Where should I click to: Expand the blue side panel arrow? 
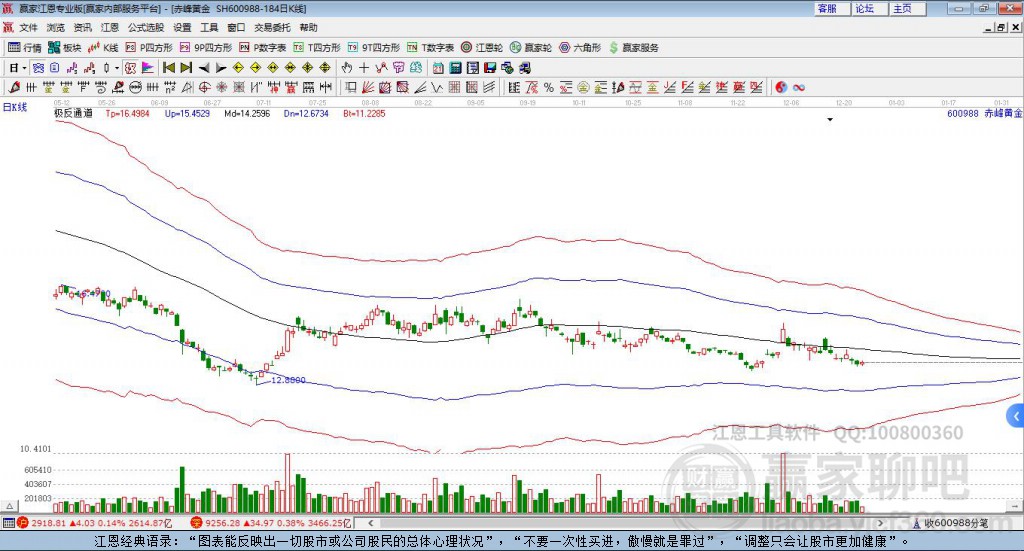(x=1016, y=416)
